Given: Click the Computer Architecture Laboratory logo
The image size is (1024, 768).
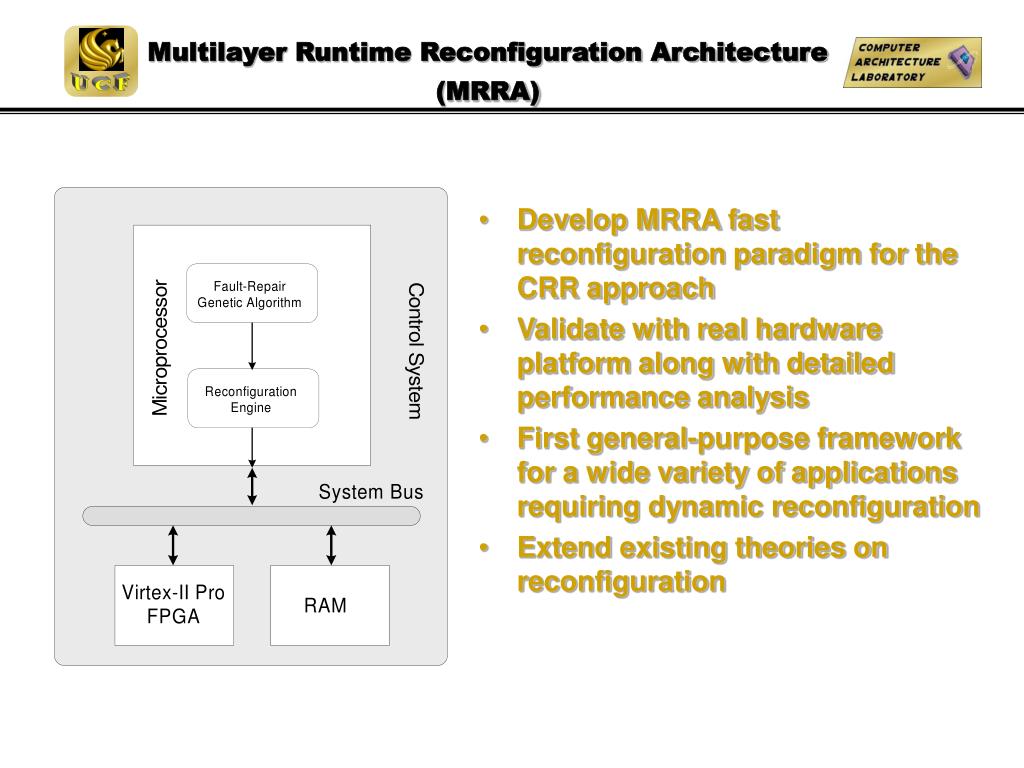Looking at the screenshot, I should tap(912, 63).
